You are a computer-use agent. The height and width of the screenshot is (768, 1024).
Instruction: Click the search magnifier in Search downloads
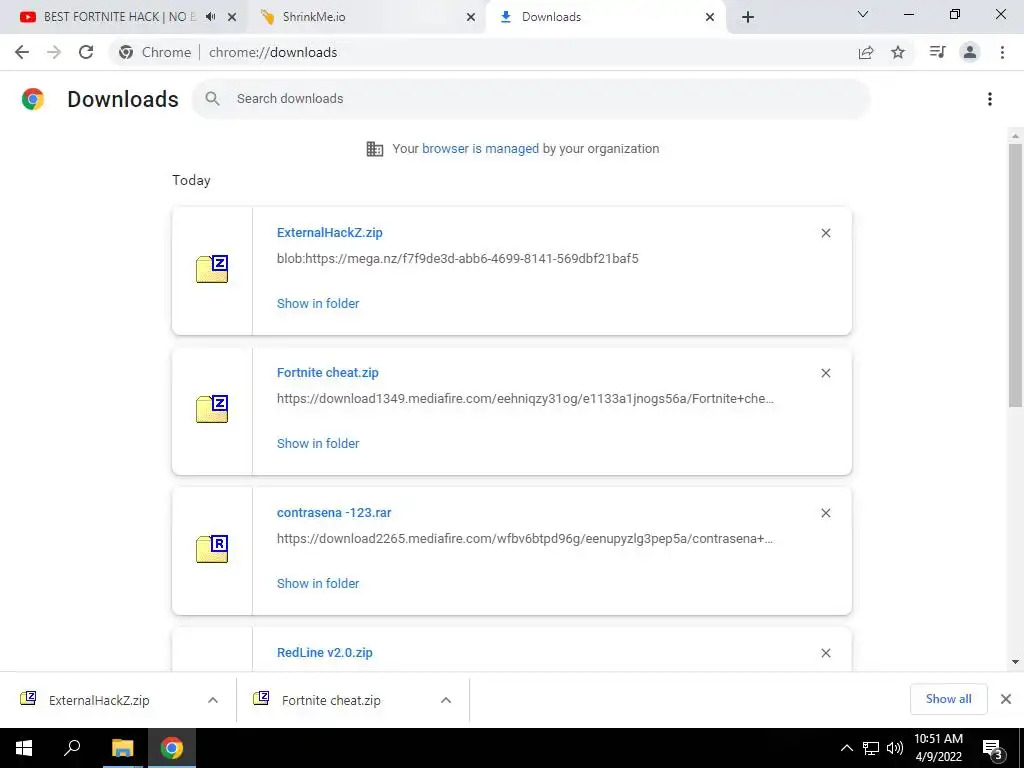click(x=212, y=99)
